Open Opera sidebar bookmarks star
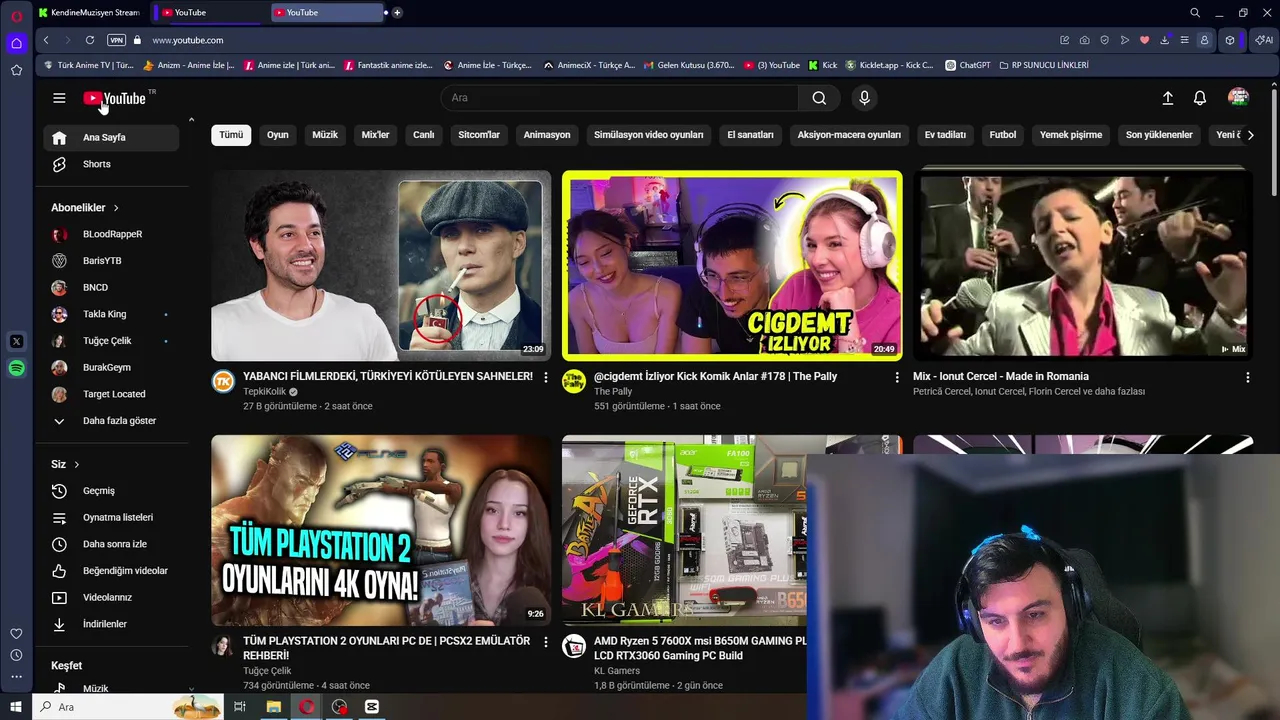 point(16,70)
